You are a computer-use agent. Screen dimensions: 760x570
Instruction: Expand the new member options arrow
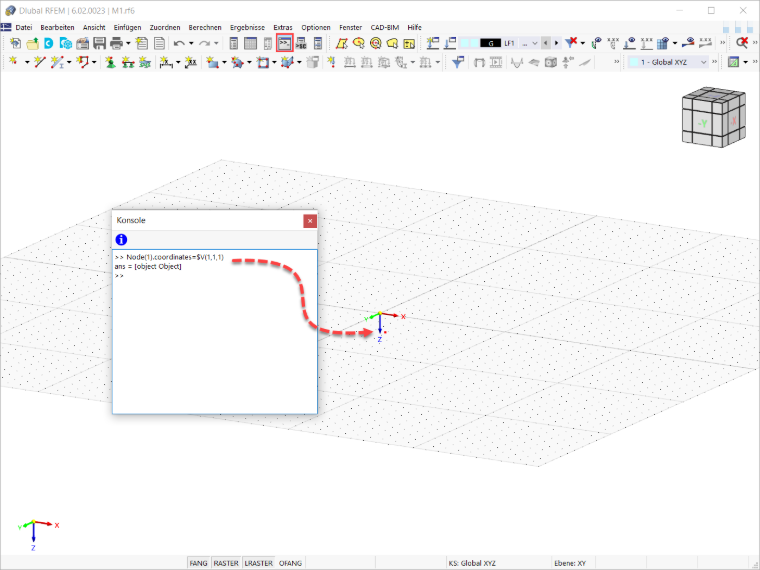pyautogui.click(x=69, y=62)
